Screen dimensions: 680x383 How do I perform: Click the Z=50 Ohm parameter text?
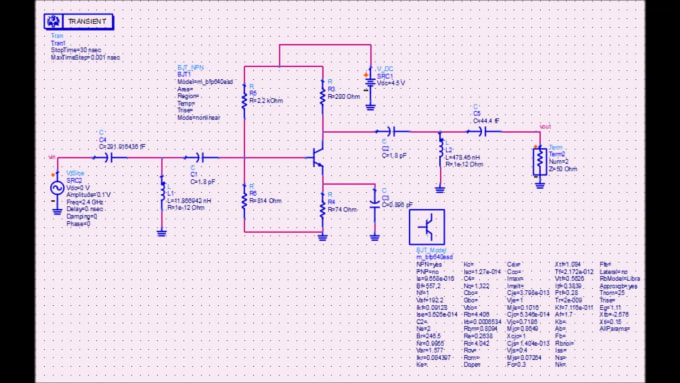tap(563, 169)
